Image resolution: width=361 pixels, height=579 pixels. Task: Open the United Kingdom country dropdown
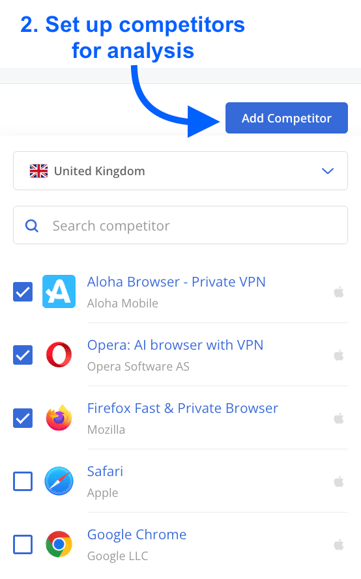[x=180, y=171]
